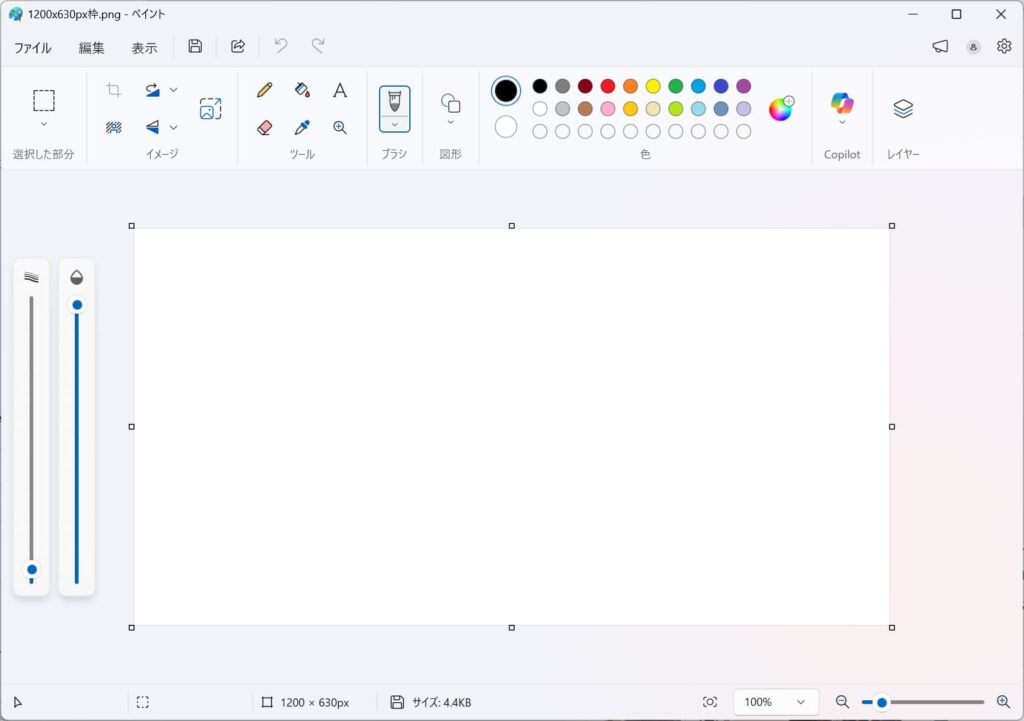The image size is (1024, 721).
Task: Select the Pencil tool
Action: tap(265, 90)
